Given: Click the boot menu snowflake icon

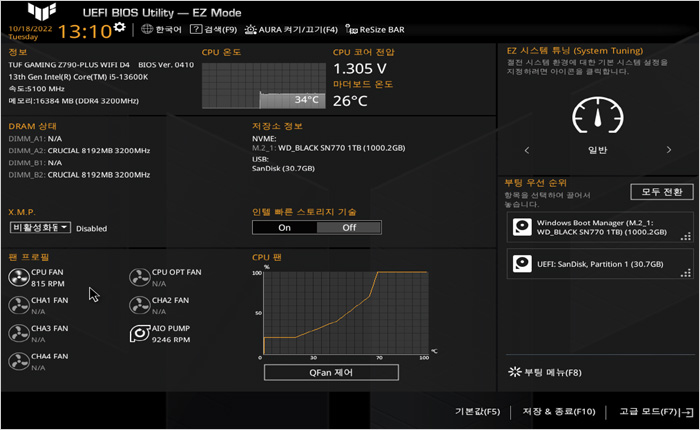Looking at the screenshot, I should coord(515,372).
